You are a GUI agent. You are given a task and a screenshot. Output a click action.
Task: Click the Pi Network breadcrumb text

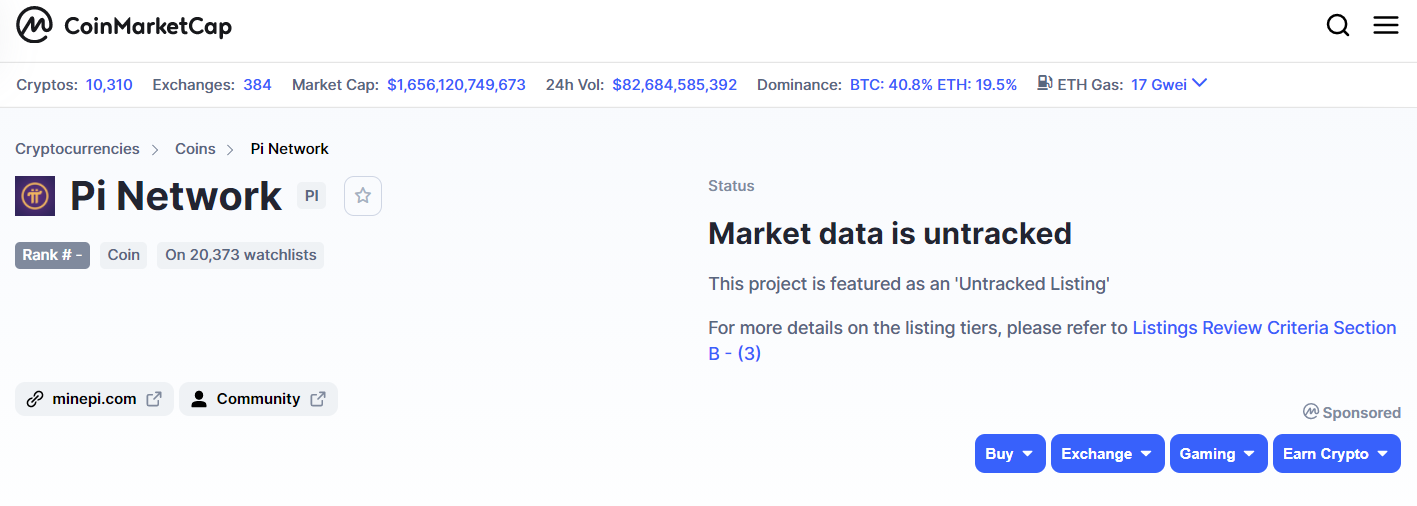(290, 149)
